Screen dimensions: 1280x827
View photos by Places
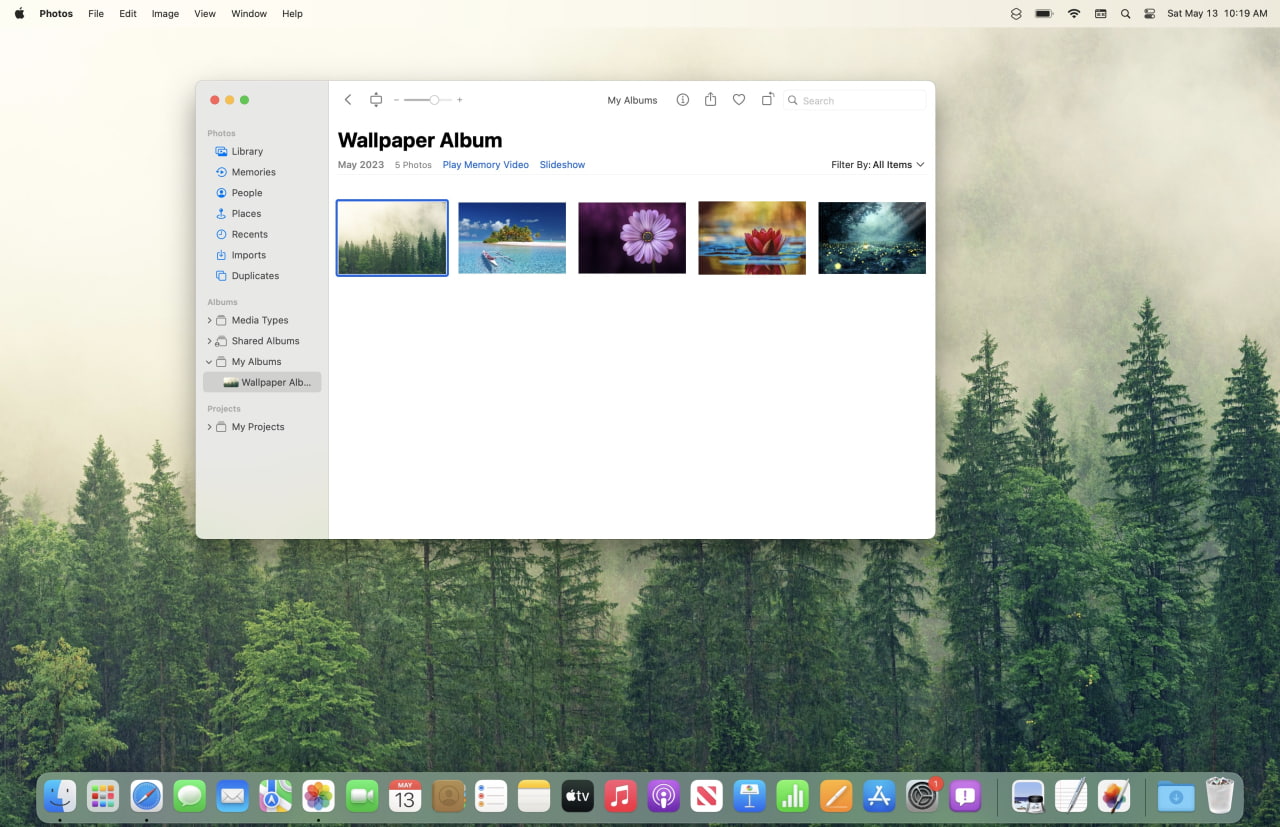point(245,213)
